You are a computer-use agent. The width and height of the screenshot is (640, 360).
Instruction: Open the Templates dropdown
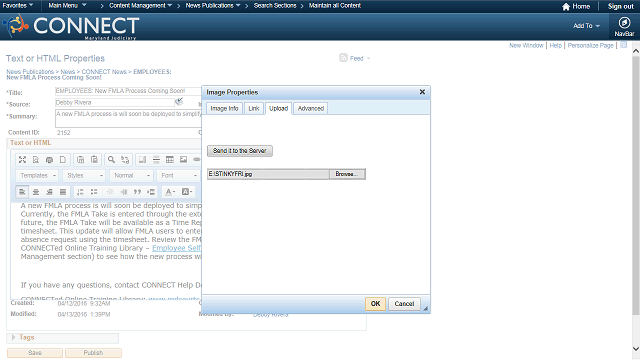coord(37,176)
